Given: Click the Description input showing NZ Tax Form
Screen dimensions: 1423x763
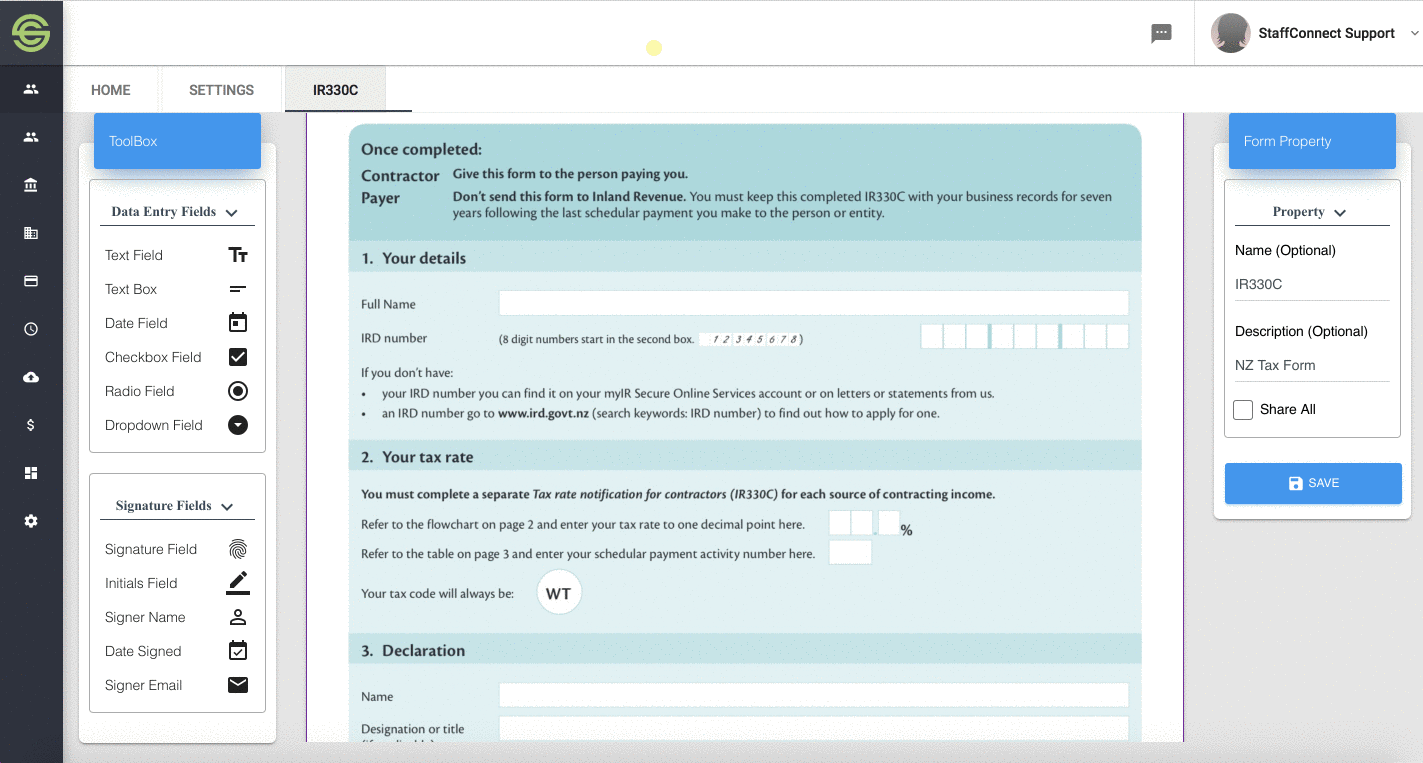Looking at the screenshot, I should click(x=1312, y=365).
